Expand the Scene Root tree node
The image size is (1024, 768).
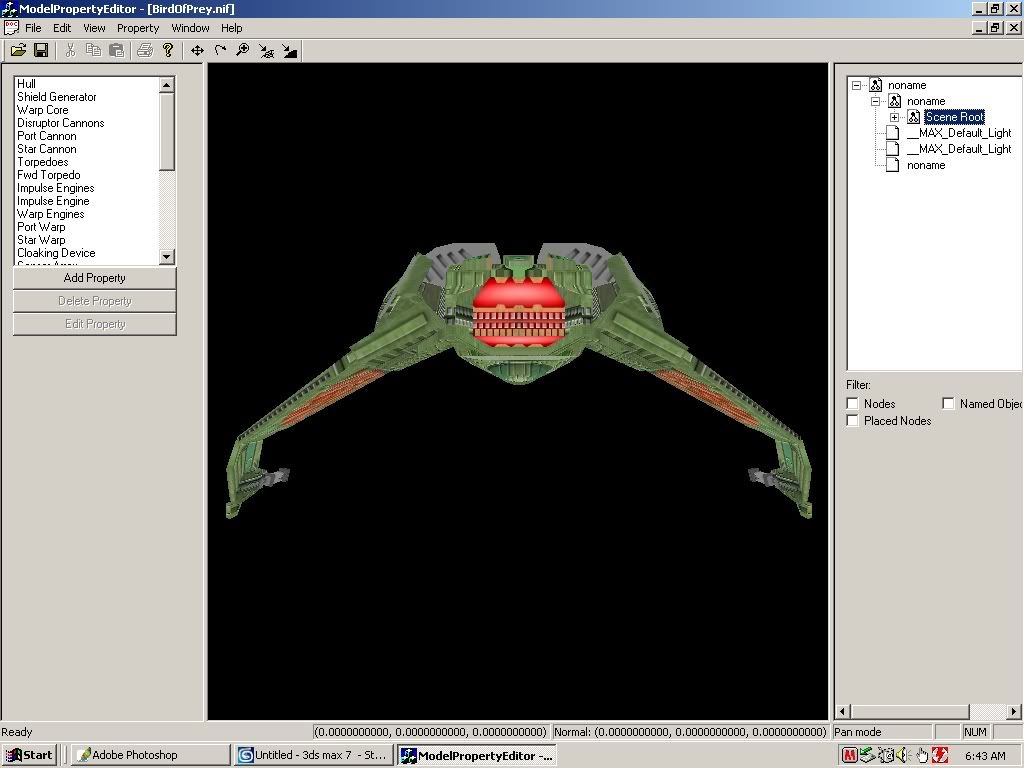pos(895,117)
